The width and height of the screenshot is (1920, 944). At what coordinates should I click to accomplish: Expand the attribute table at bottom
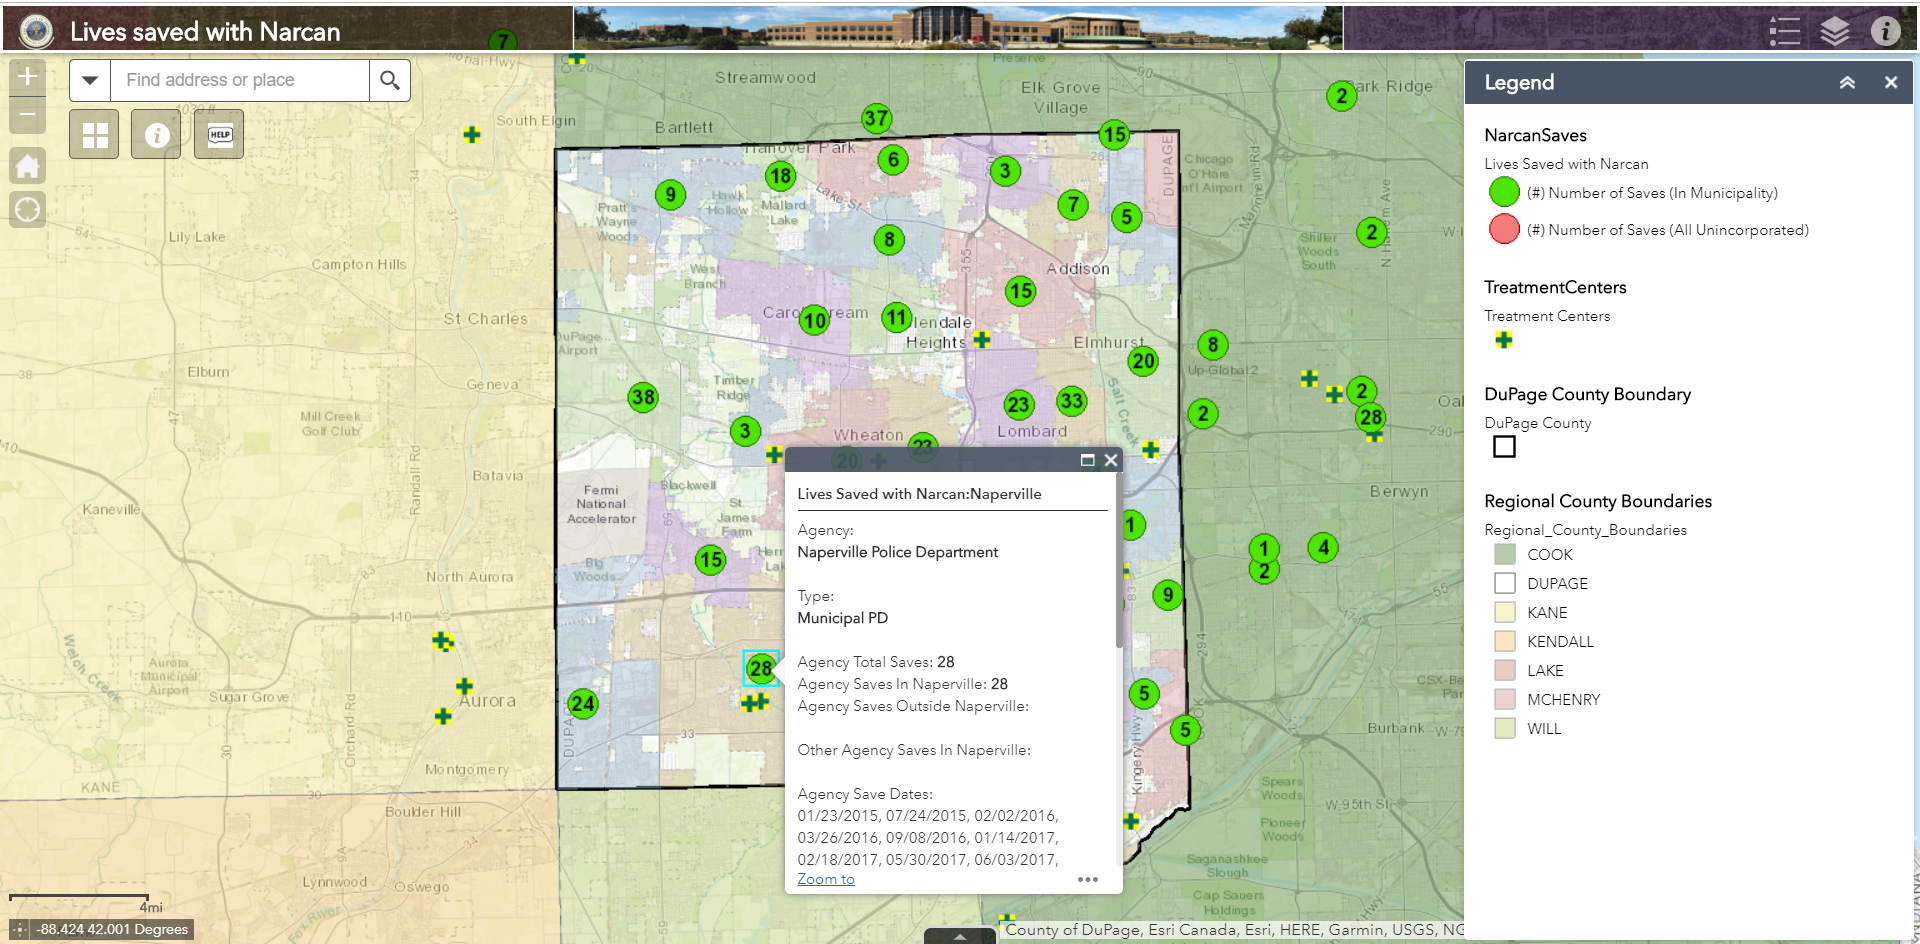[959, 937]
